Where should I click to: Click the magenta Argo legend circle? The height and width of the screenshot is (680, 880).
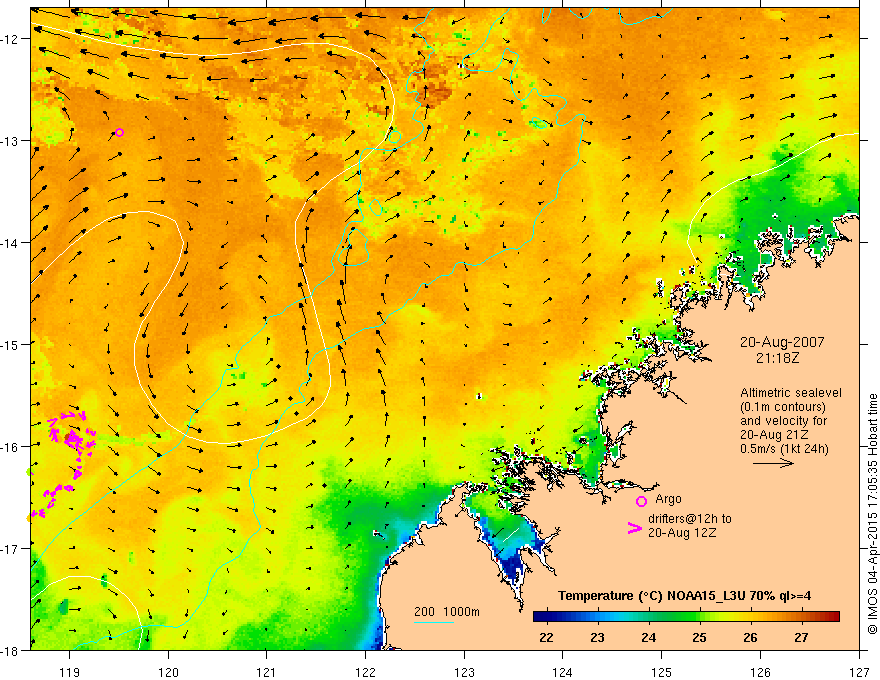tap(641, 501)
